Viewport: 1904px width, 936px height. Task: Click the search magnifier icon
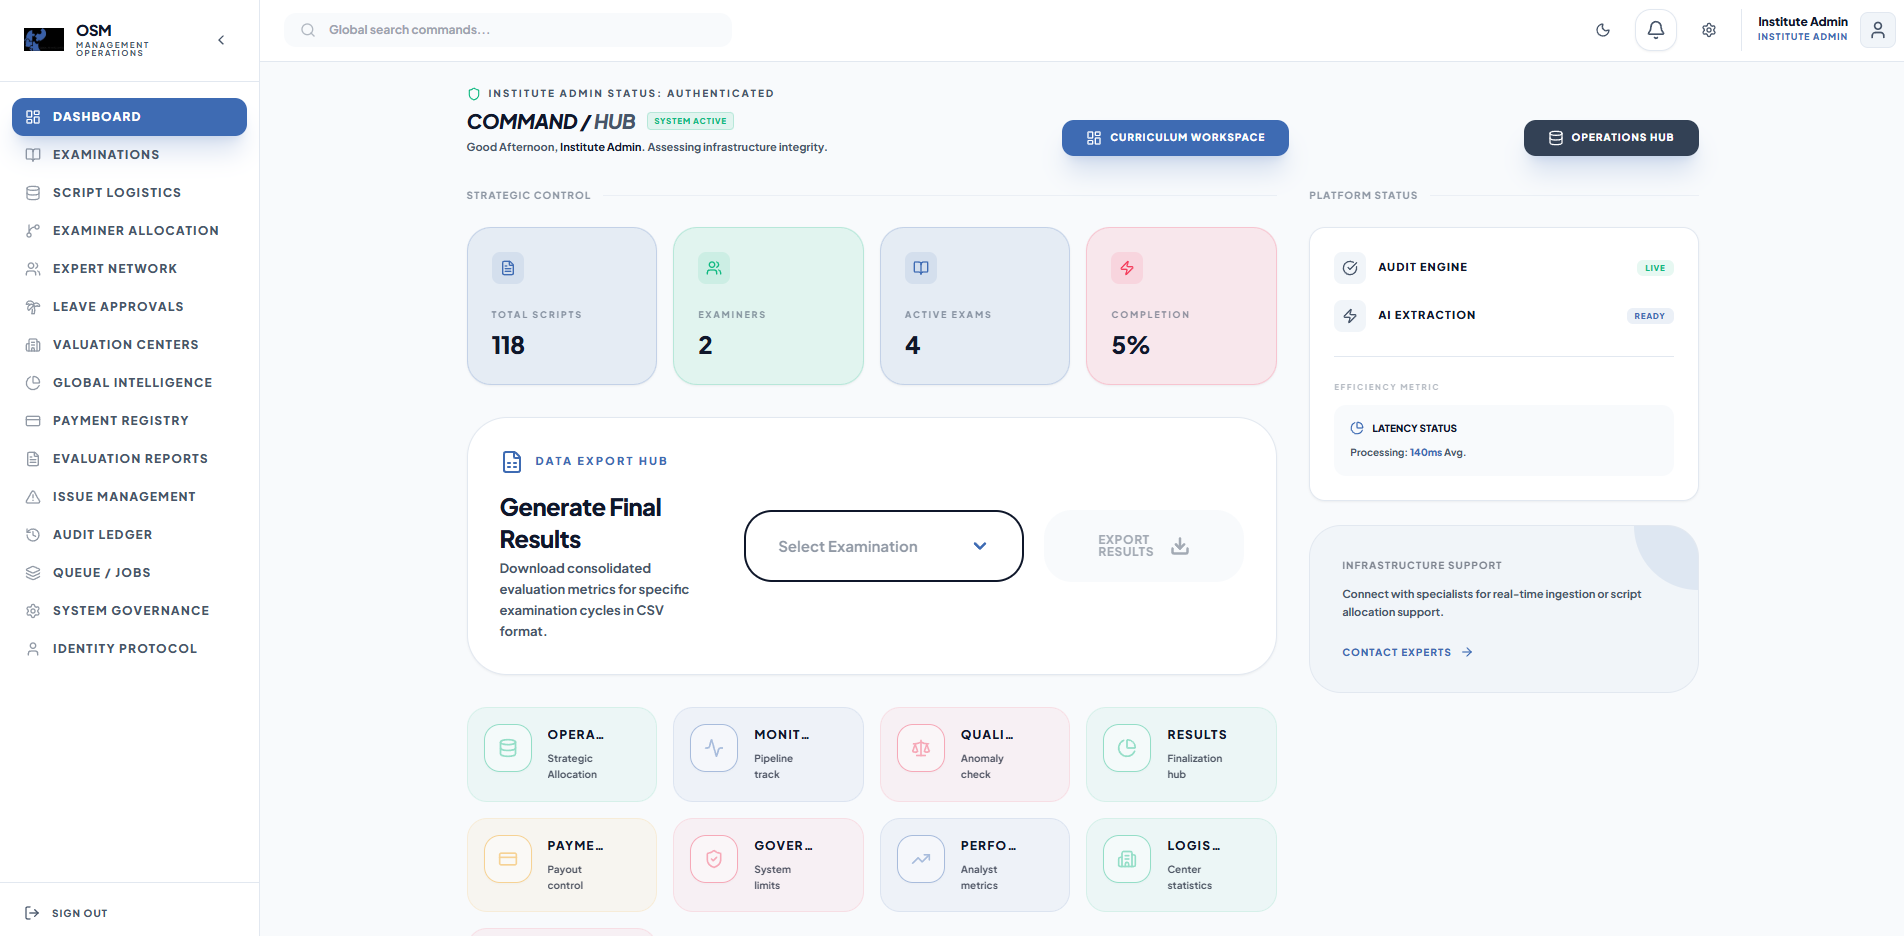tap(308, 30)
